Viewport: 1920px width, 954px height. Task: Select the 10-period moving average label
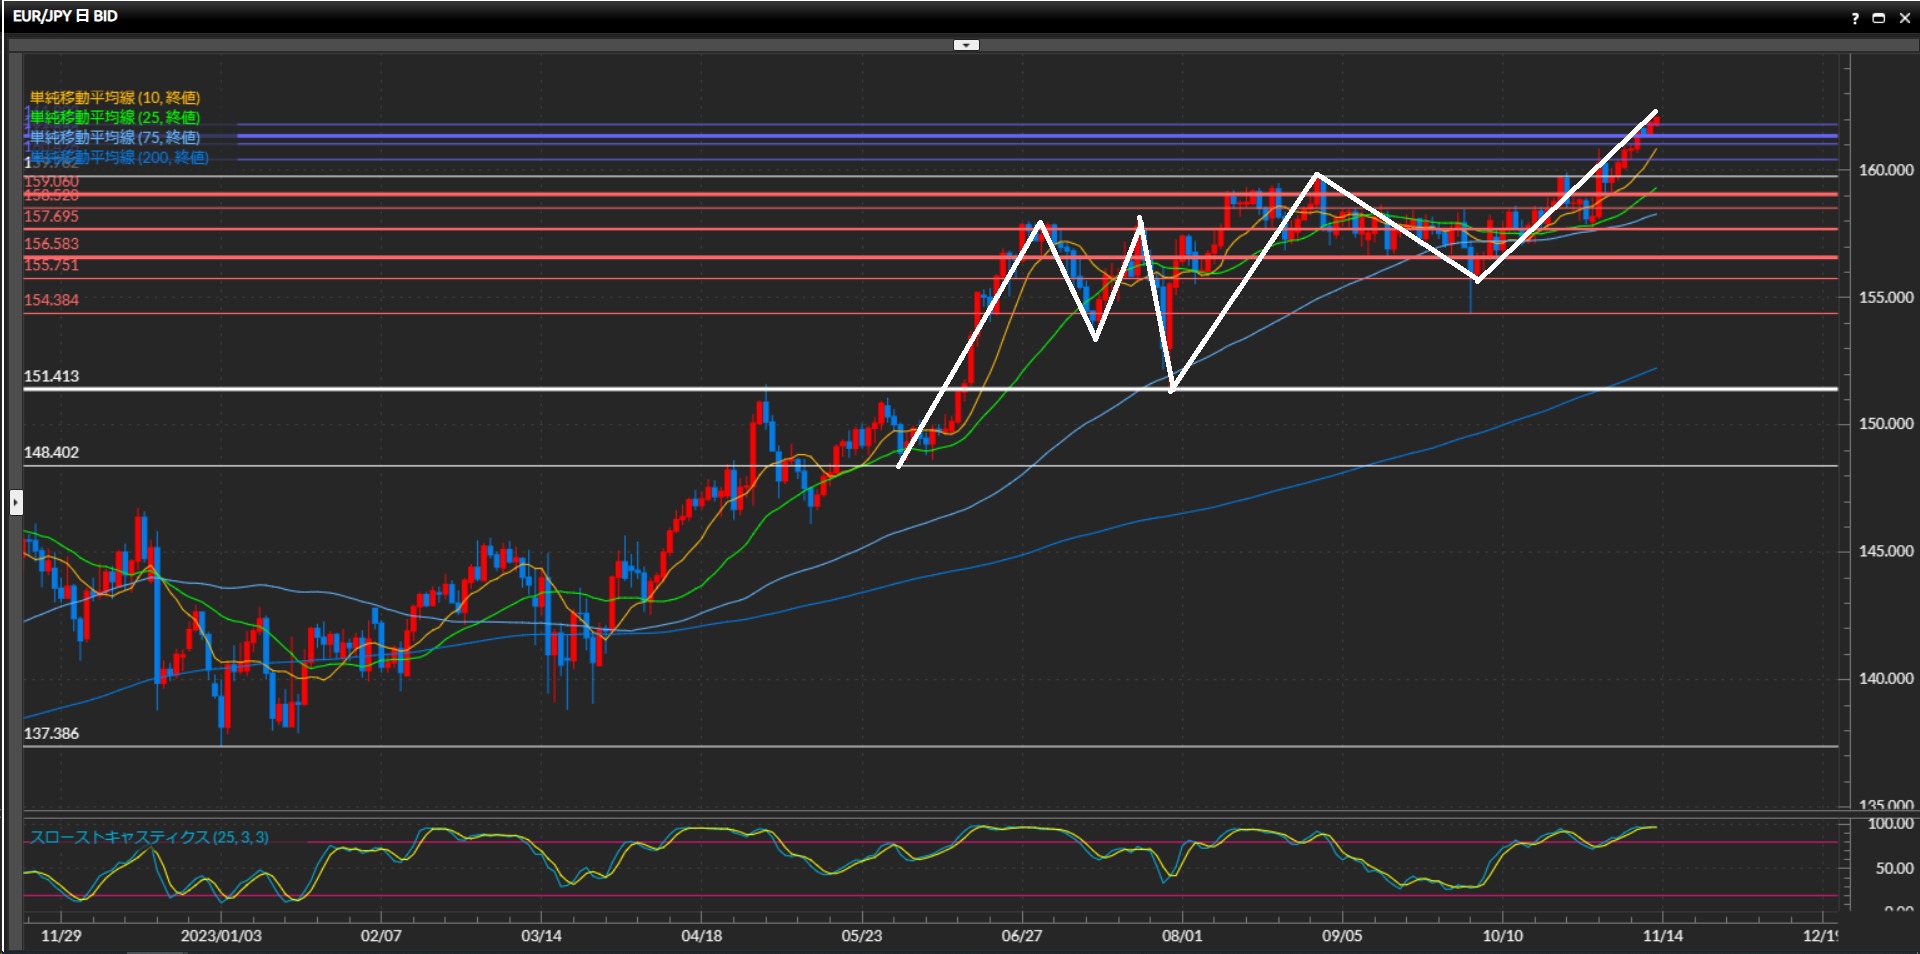click(115, 97)
